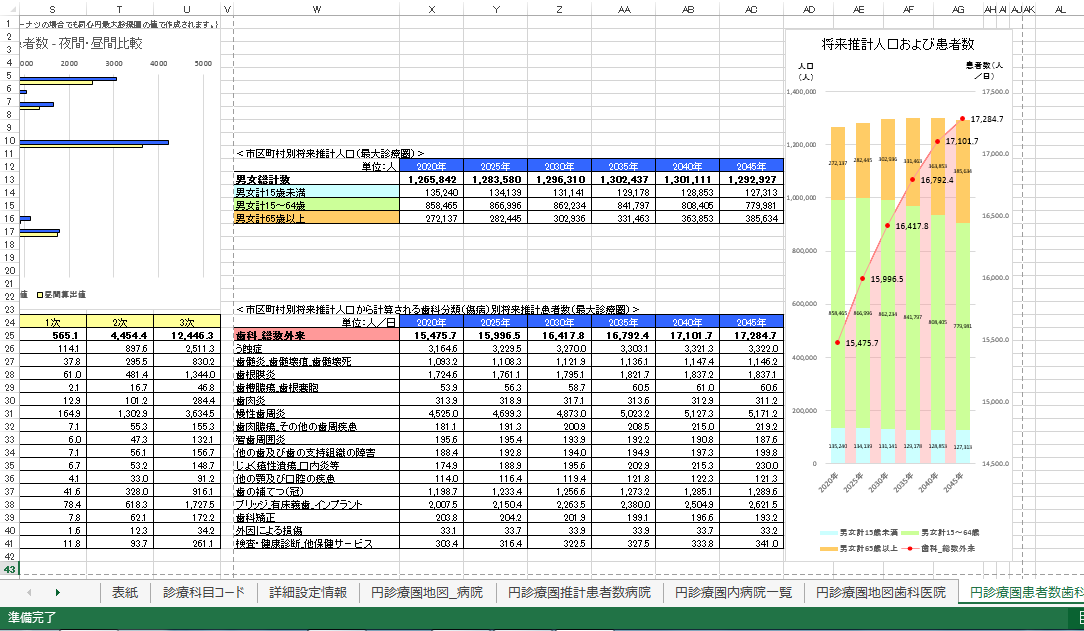
Task: Click the 858,465 table cell
Action: (432, 205)
